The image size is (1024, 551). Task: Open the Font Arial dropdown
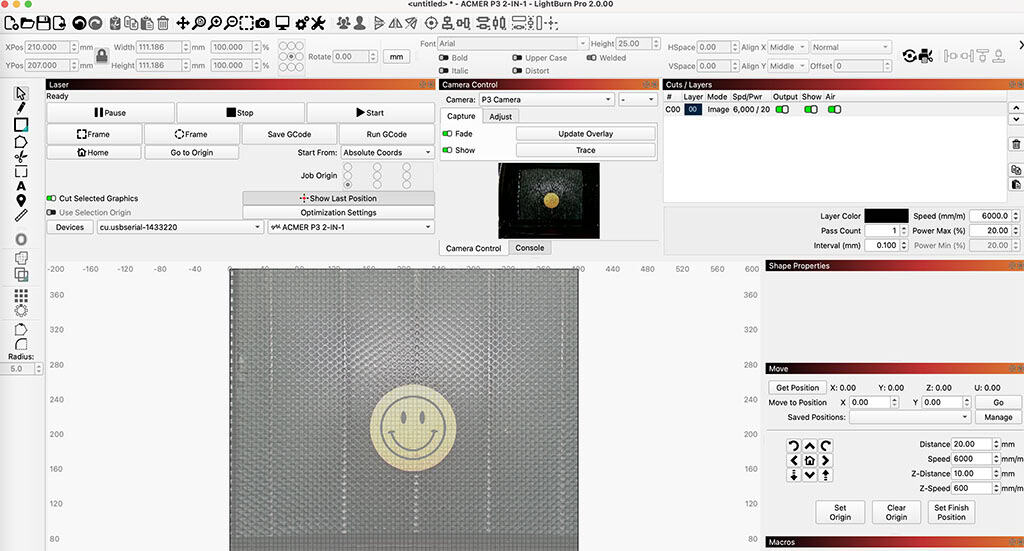point(512,43)
